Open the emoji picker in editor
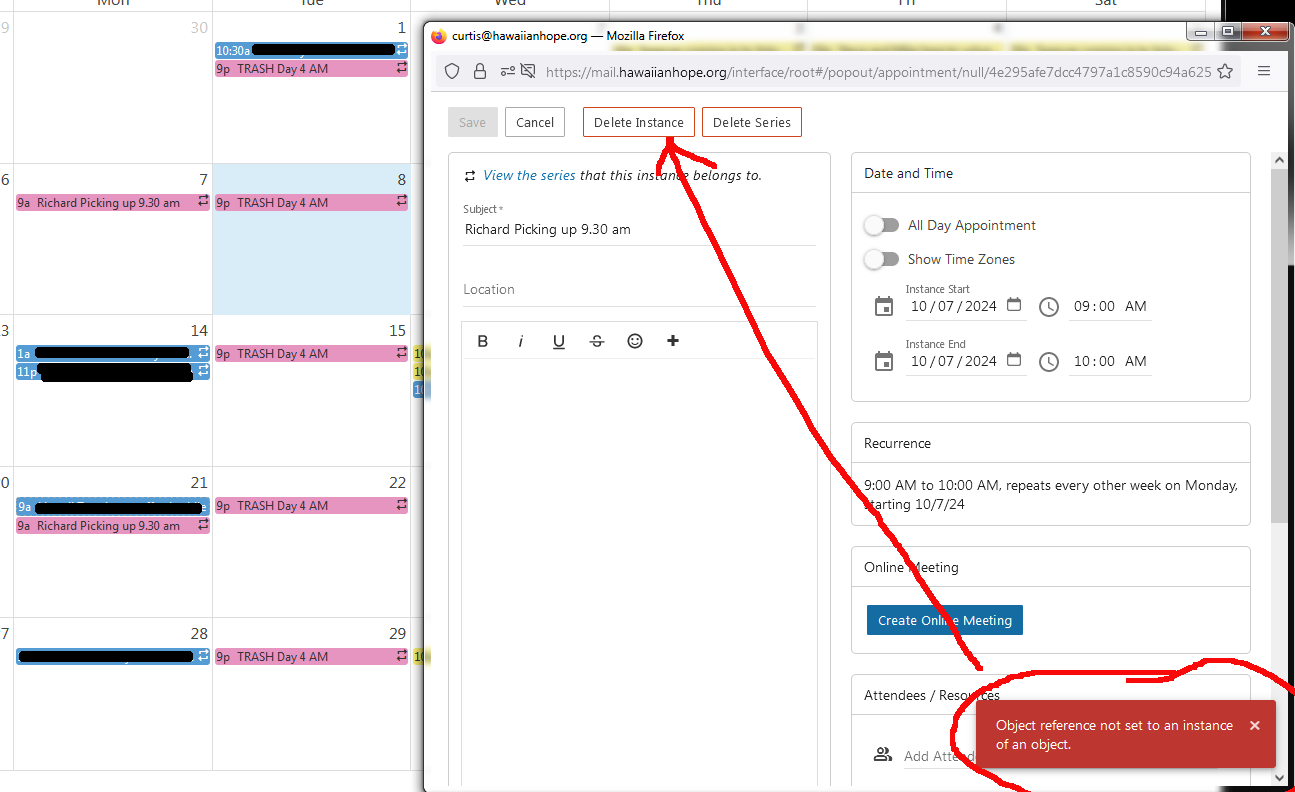Screen dimensions: 1295x792 coord(635,341)
